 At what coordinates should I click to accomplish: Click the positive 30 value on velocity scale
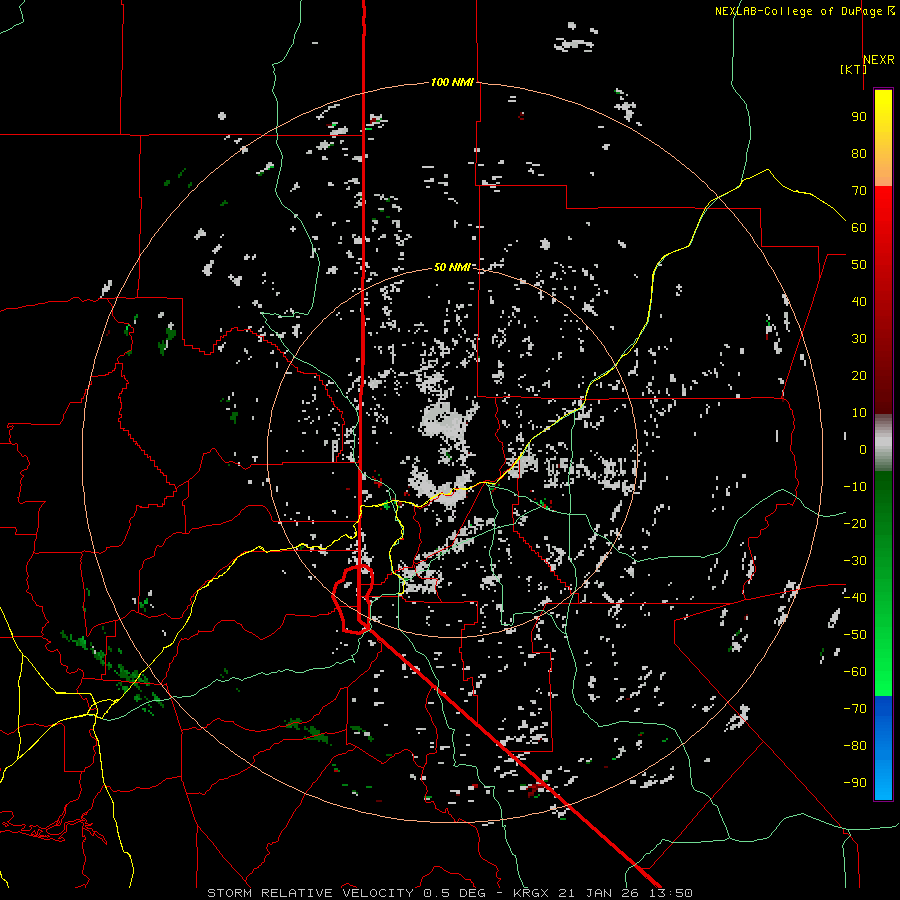(x=859, y=339)
